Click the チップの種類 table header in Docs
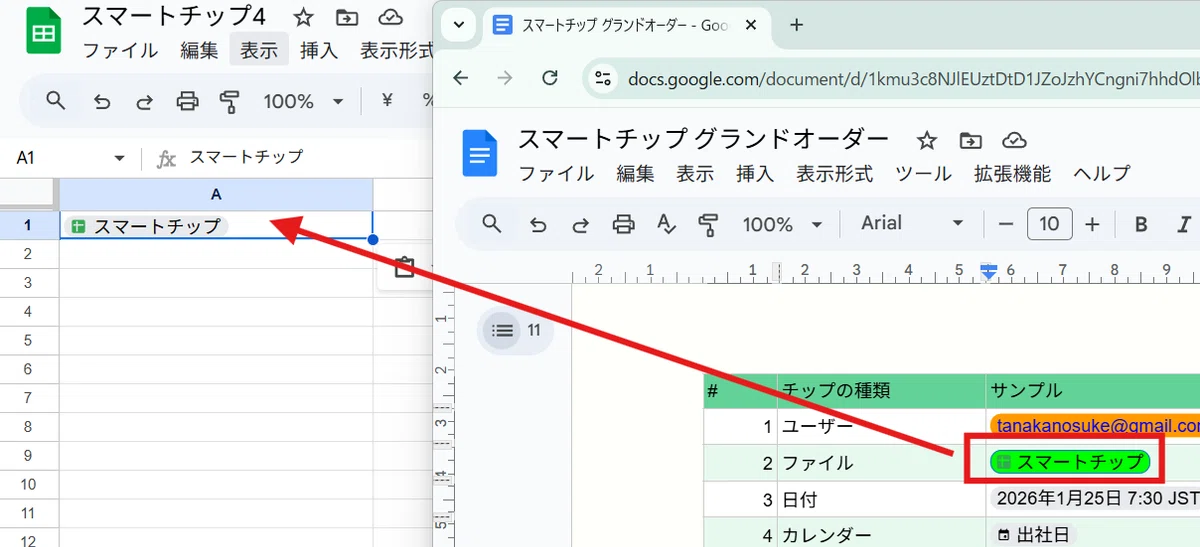Viewport: 1200px width, 547px height. [881, 391]
